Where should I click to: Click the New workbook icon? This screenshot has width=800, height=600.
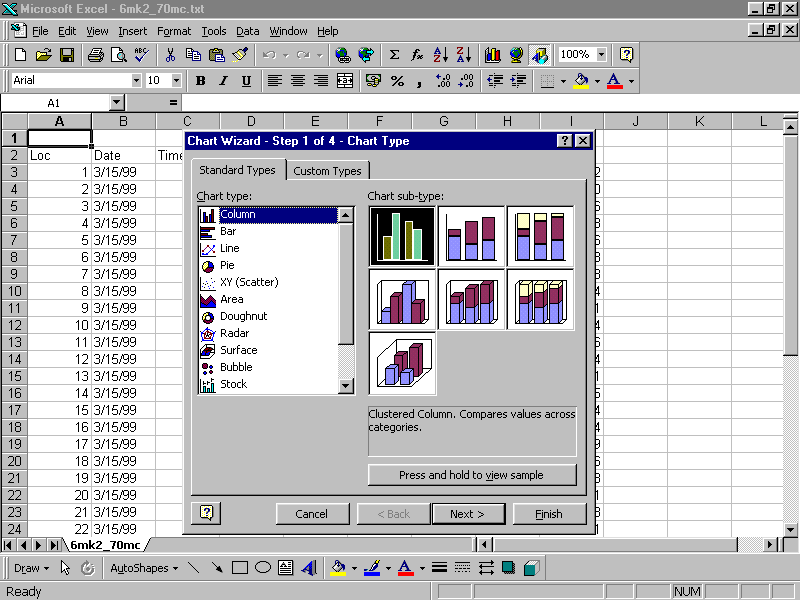tap(20, 55)
